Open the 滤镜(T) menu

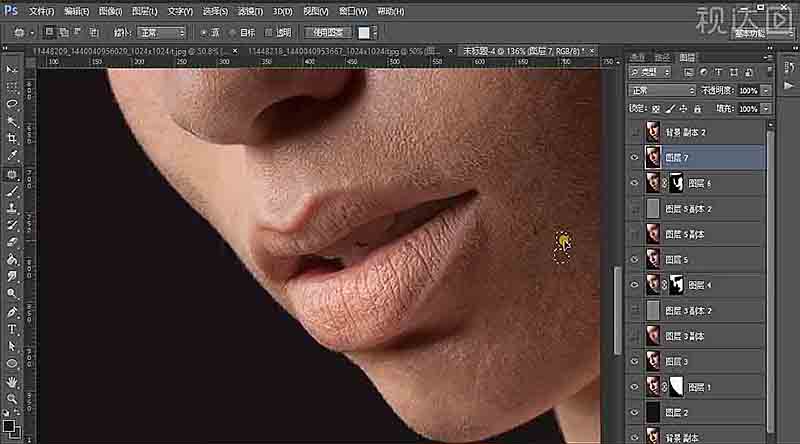(x=251, y=11)
